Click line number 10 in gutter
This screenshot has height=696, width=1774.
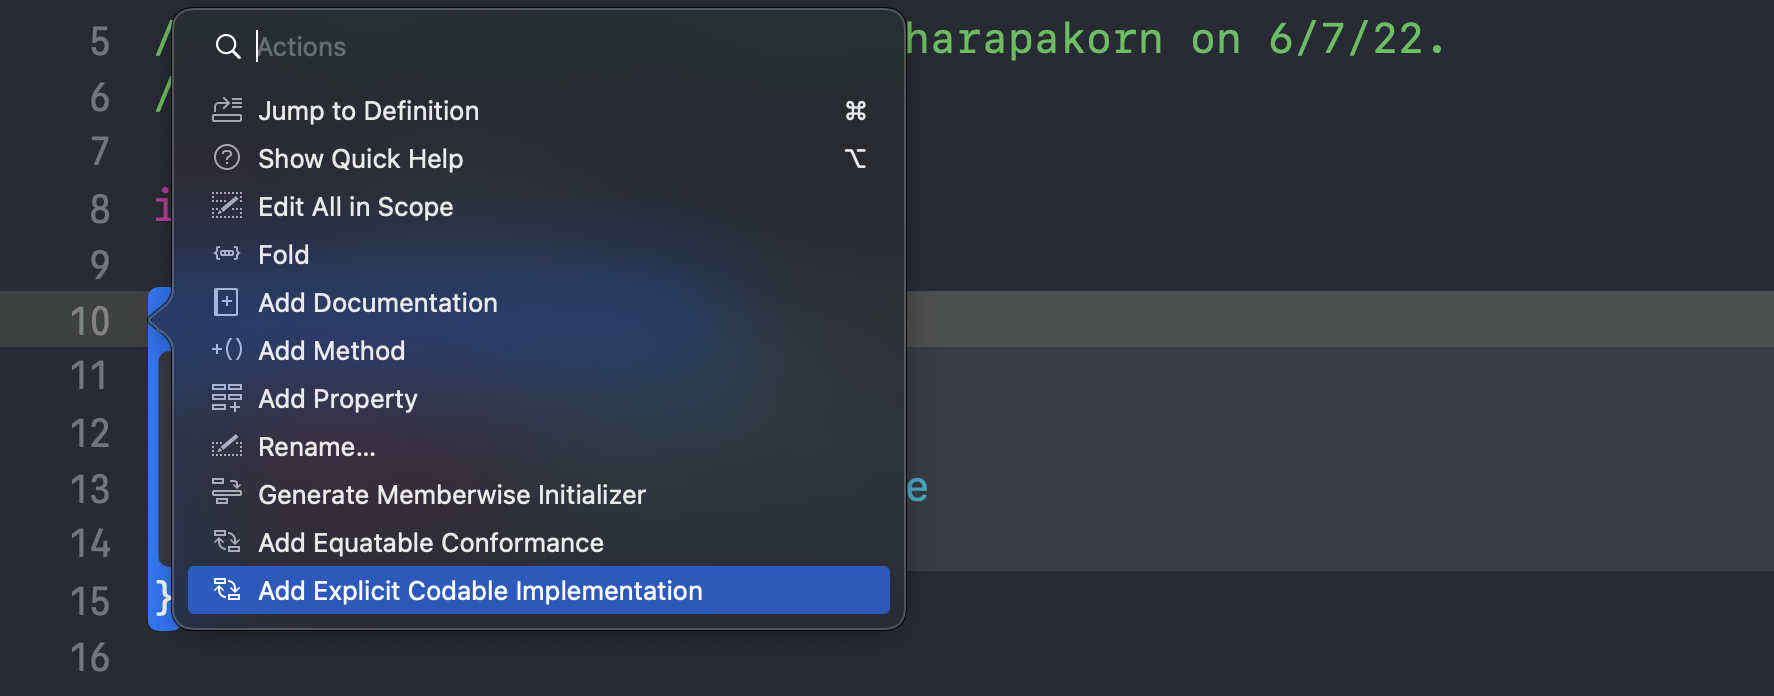pos(90,321)
